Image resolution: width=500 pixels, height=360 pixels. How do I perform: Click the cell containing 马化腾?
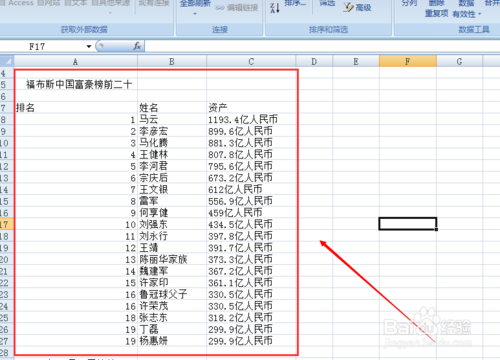[172, 143]
